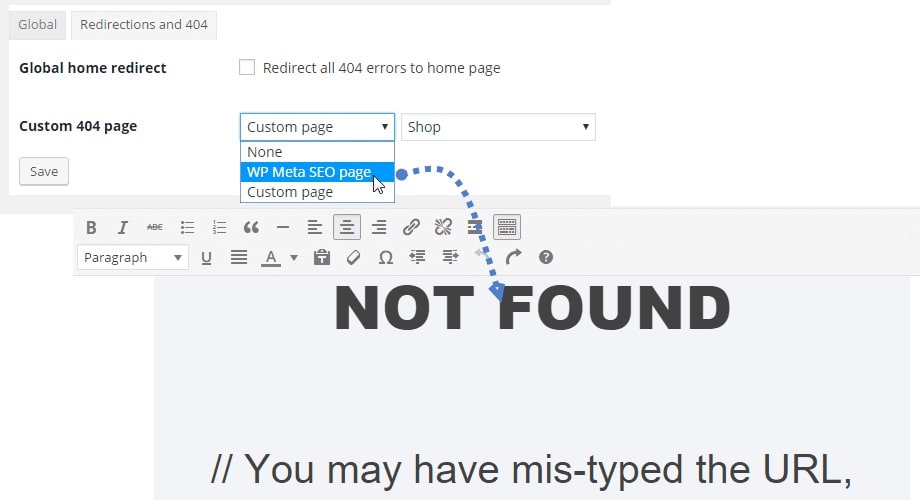Screen dimensions: 920x500
Task: Open the Shop page dropdown
Action: tap(498, 127)
